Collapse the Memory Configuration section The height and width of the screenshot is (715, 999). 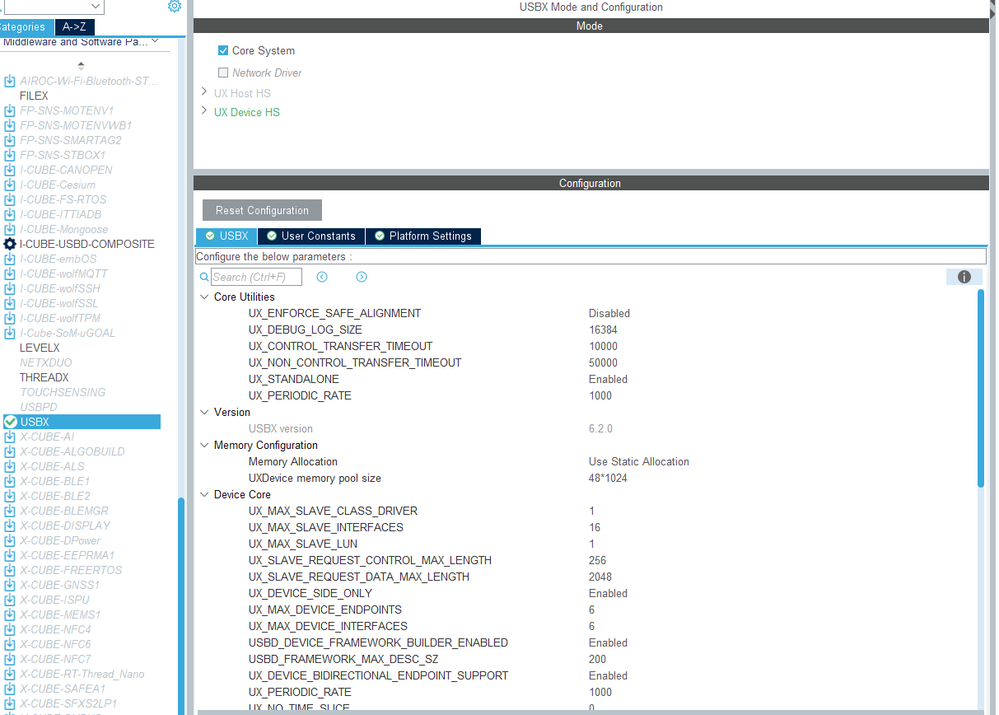(x=205, y=445)
